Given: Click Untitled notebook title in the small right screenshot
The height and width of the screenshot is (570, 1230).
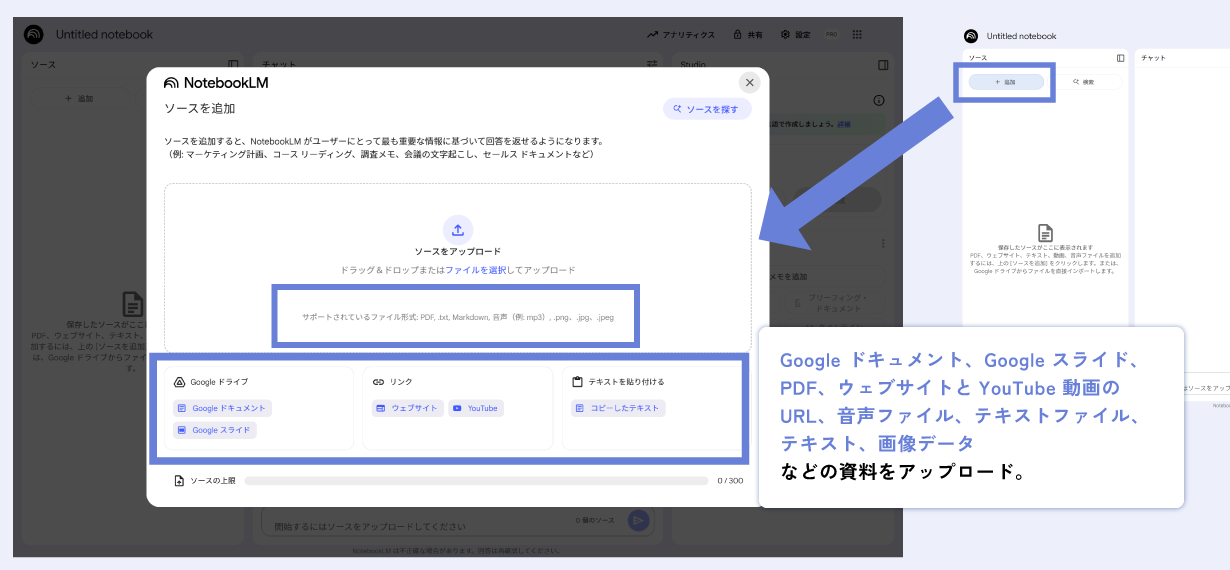Looking at the screenshot, I should point(1021,36).
